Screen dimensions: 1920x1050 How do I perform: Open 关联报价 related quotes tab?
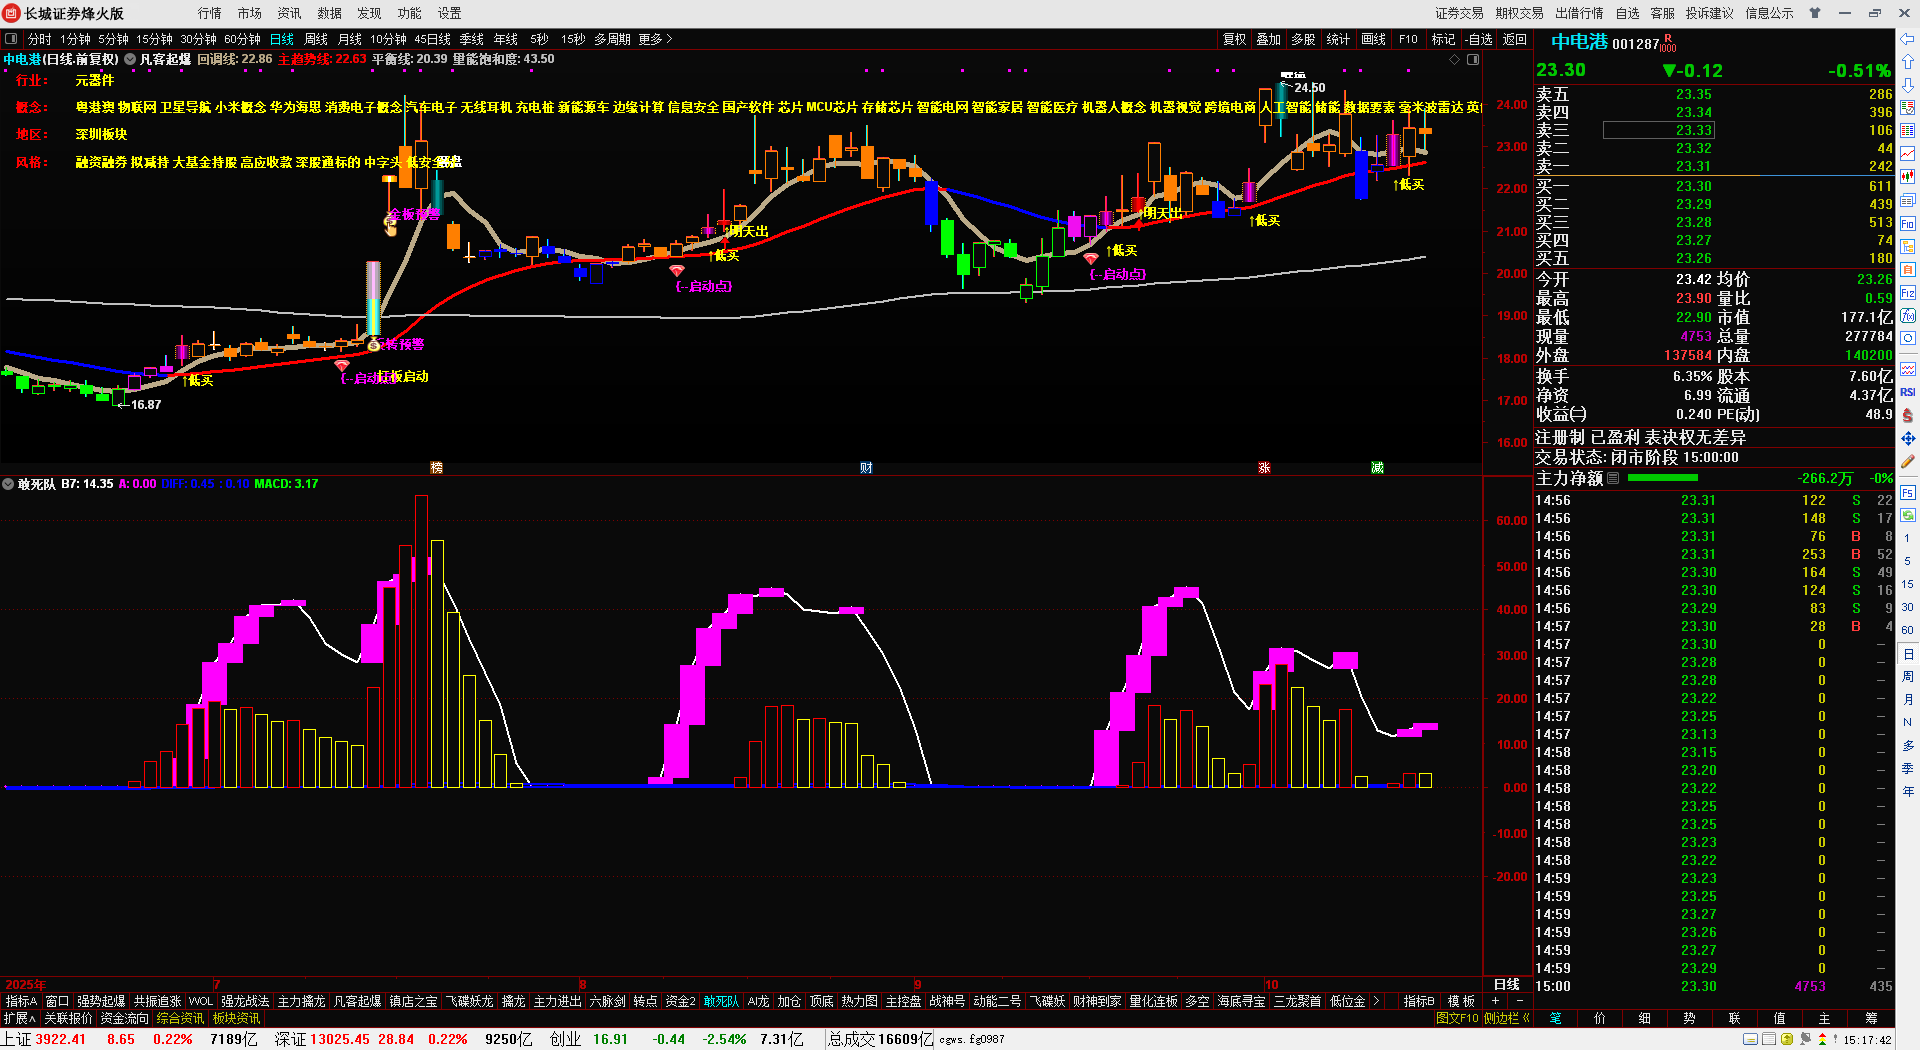pyautogui.click(x=68, y=1018)
